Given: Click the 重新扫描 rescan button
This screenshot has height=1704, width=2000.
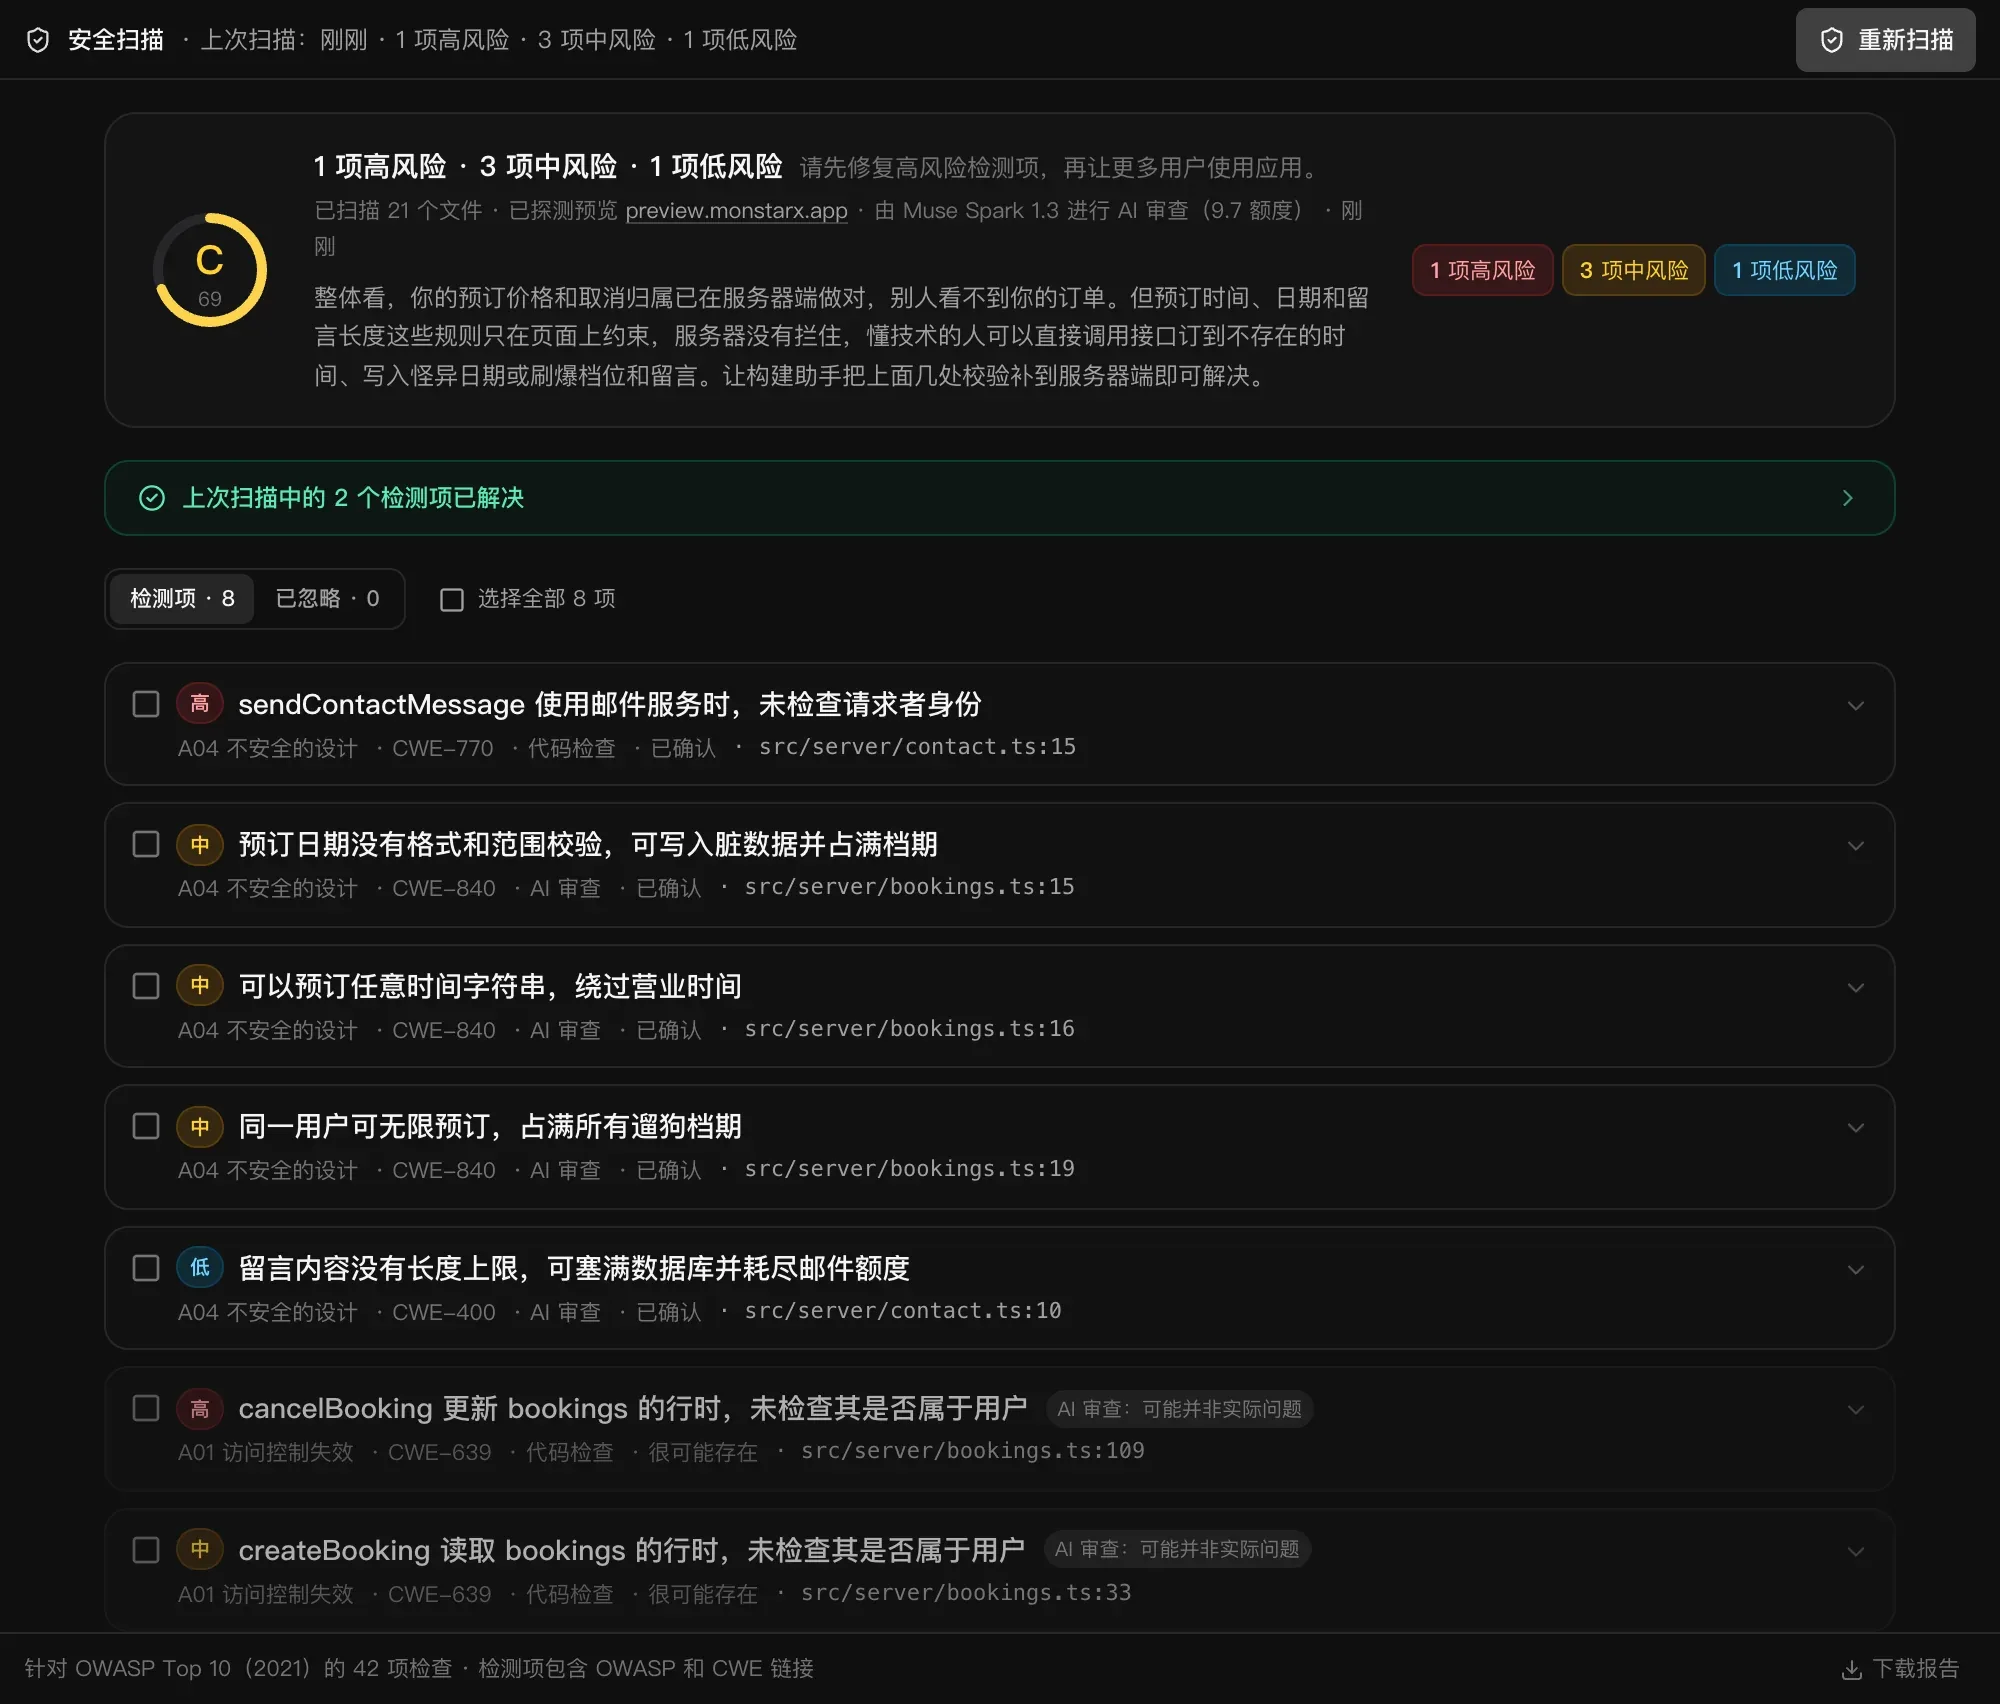Looking at the screenshot, I should 1885,40.
